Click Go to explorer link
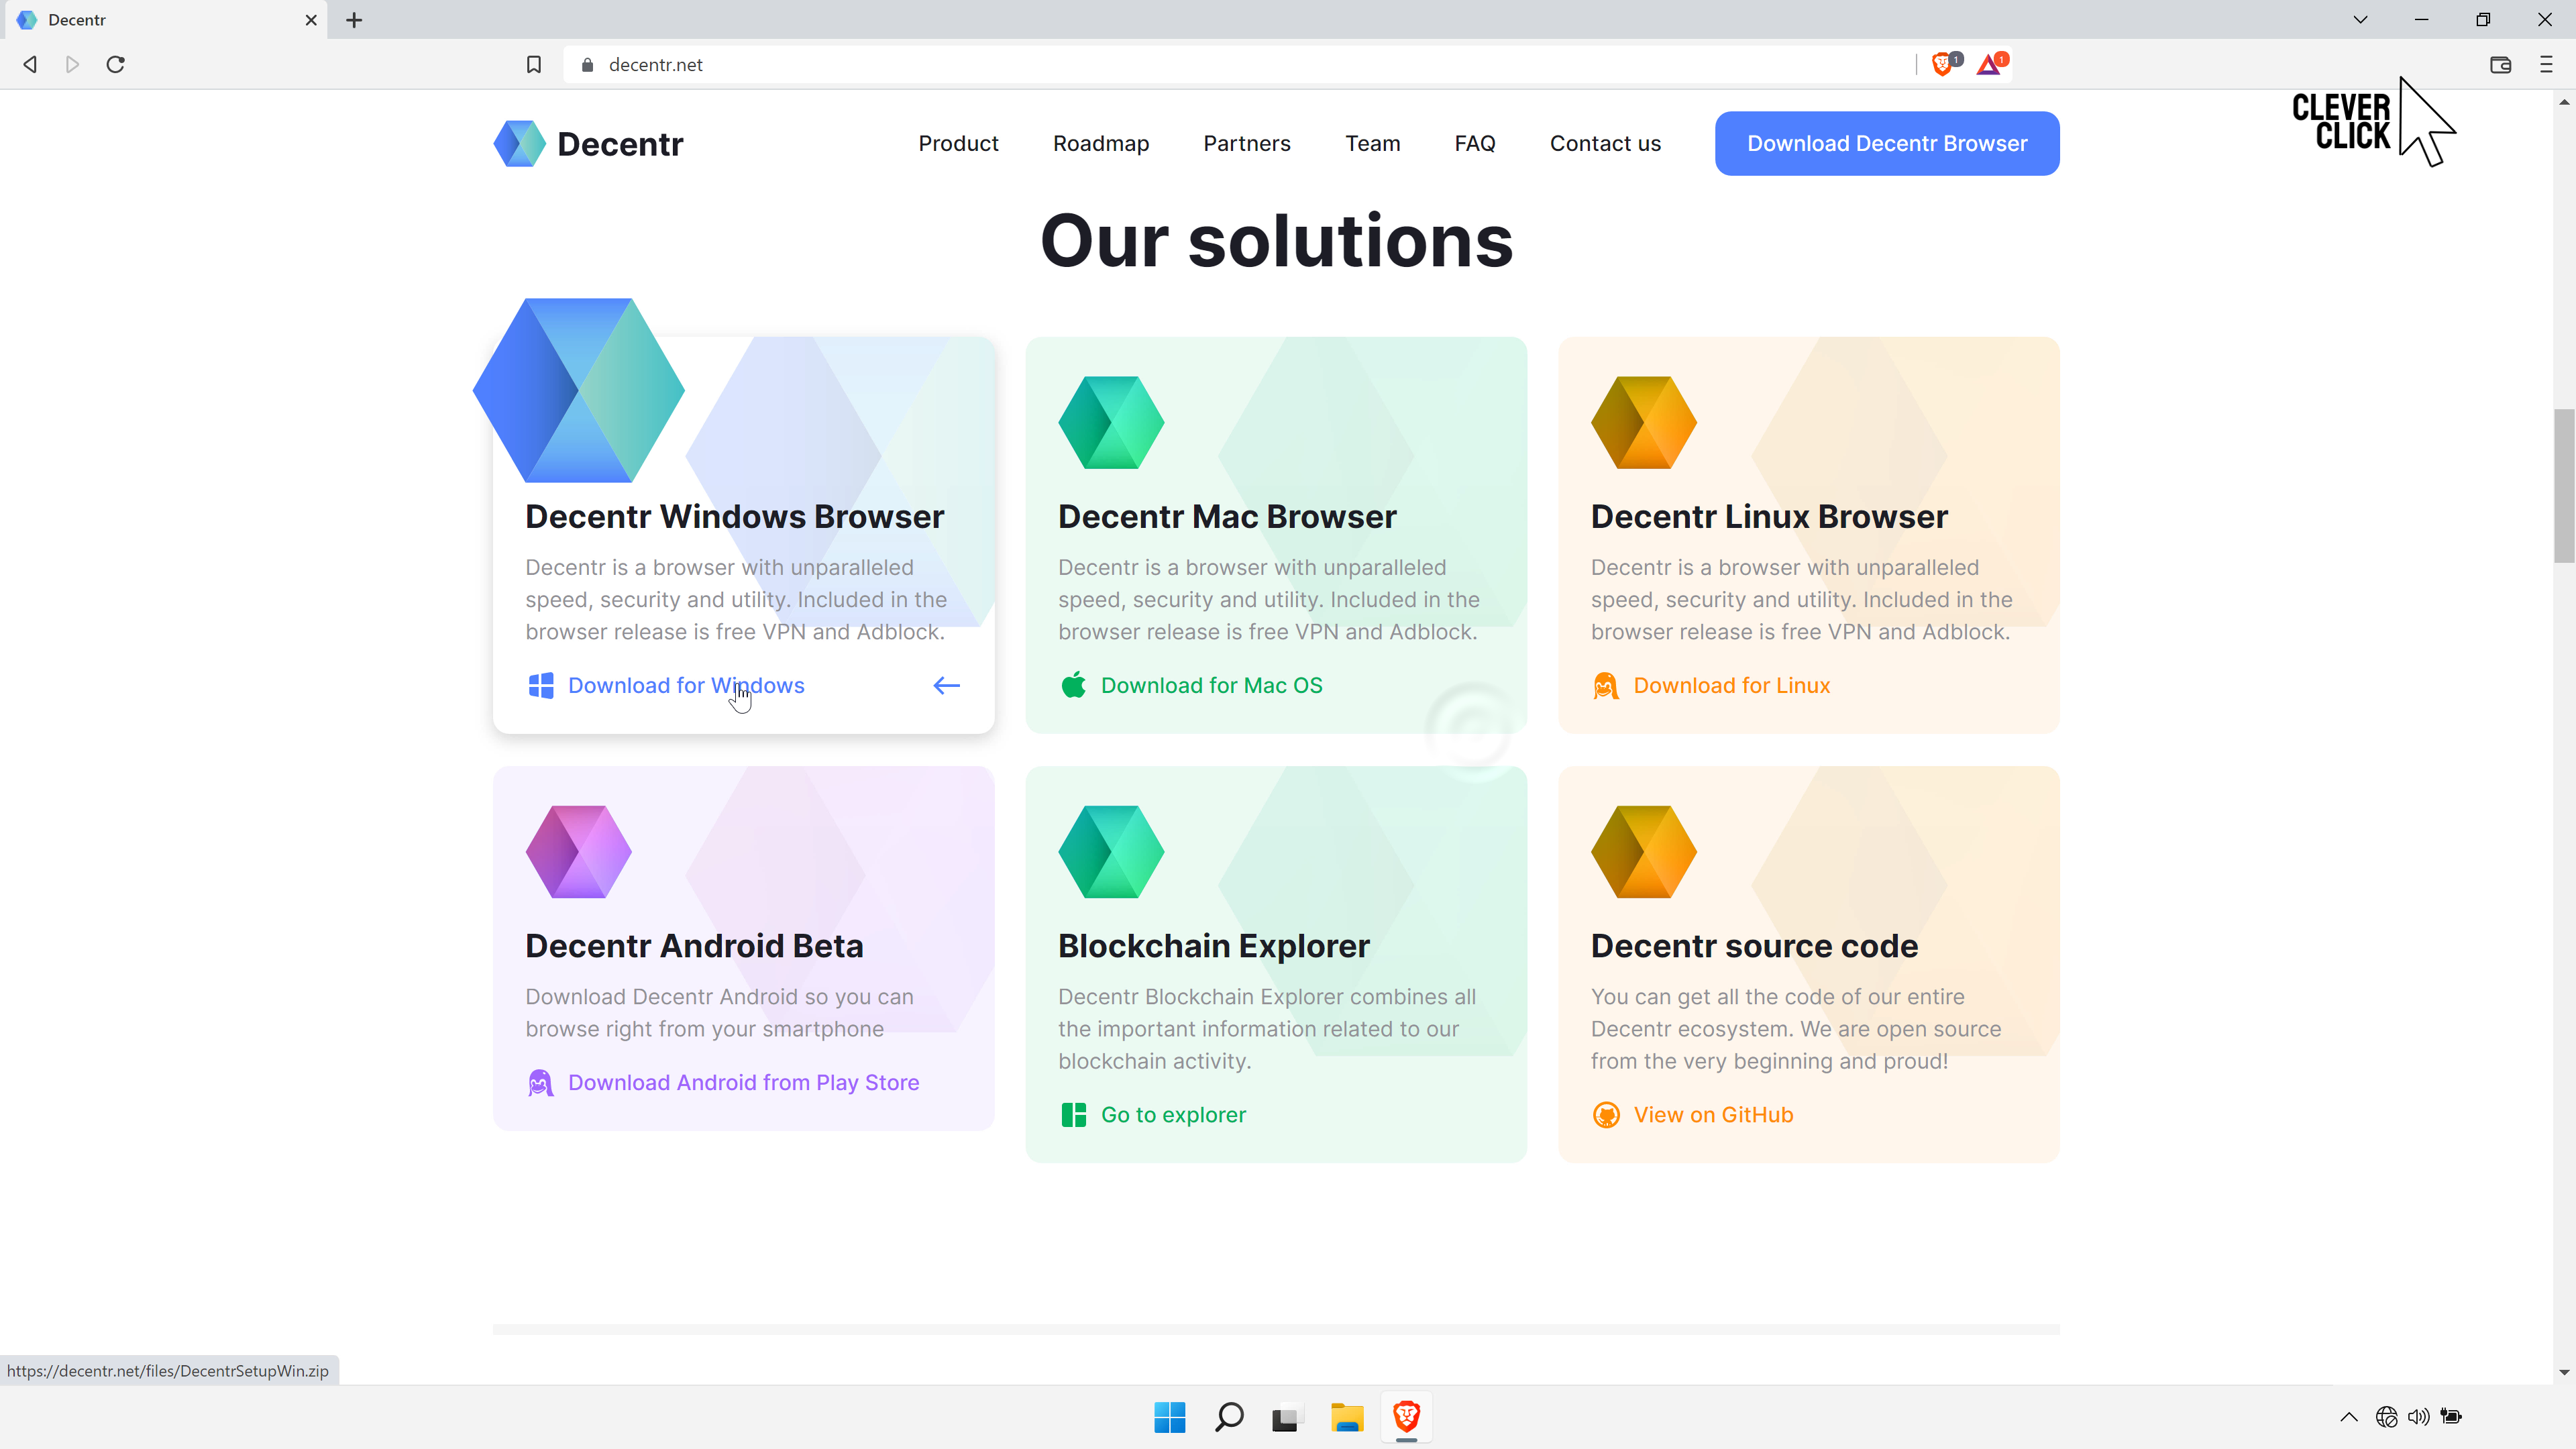This screenshot has height=1449, width=2576. pos(1173,1115)
